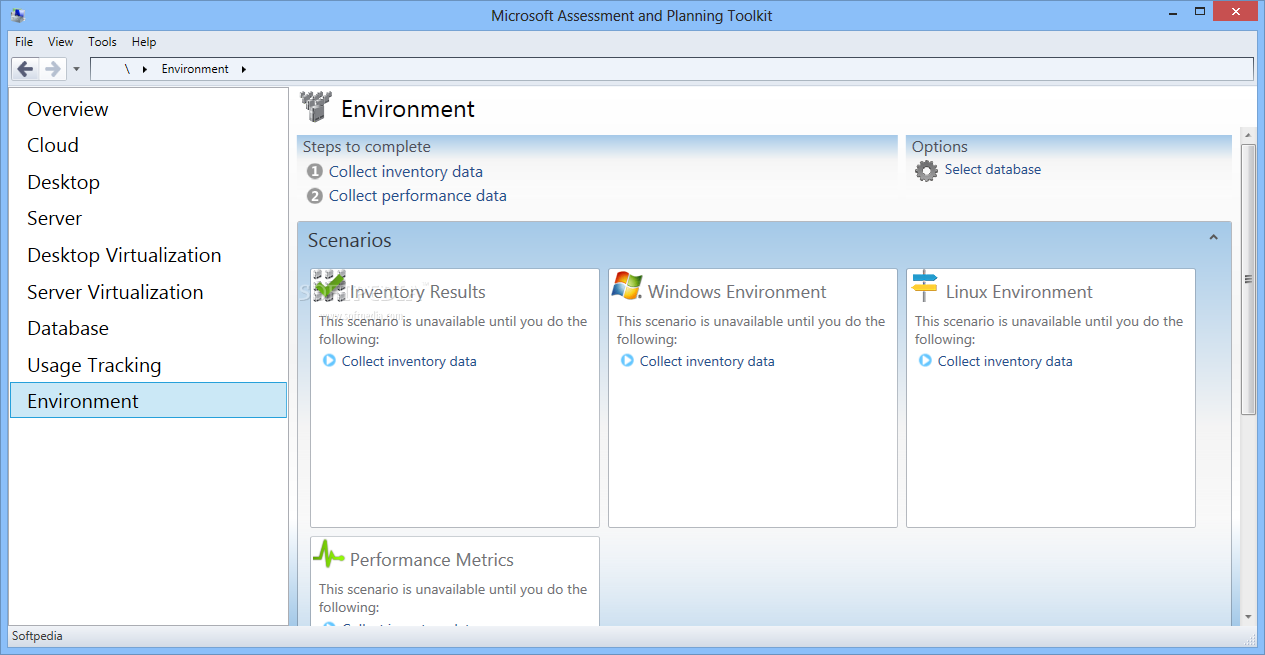Open Server Virtualization section
The width and height of the screenshot is (1265, 655).
148,292
